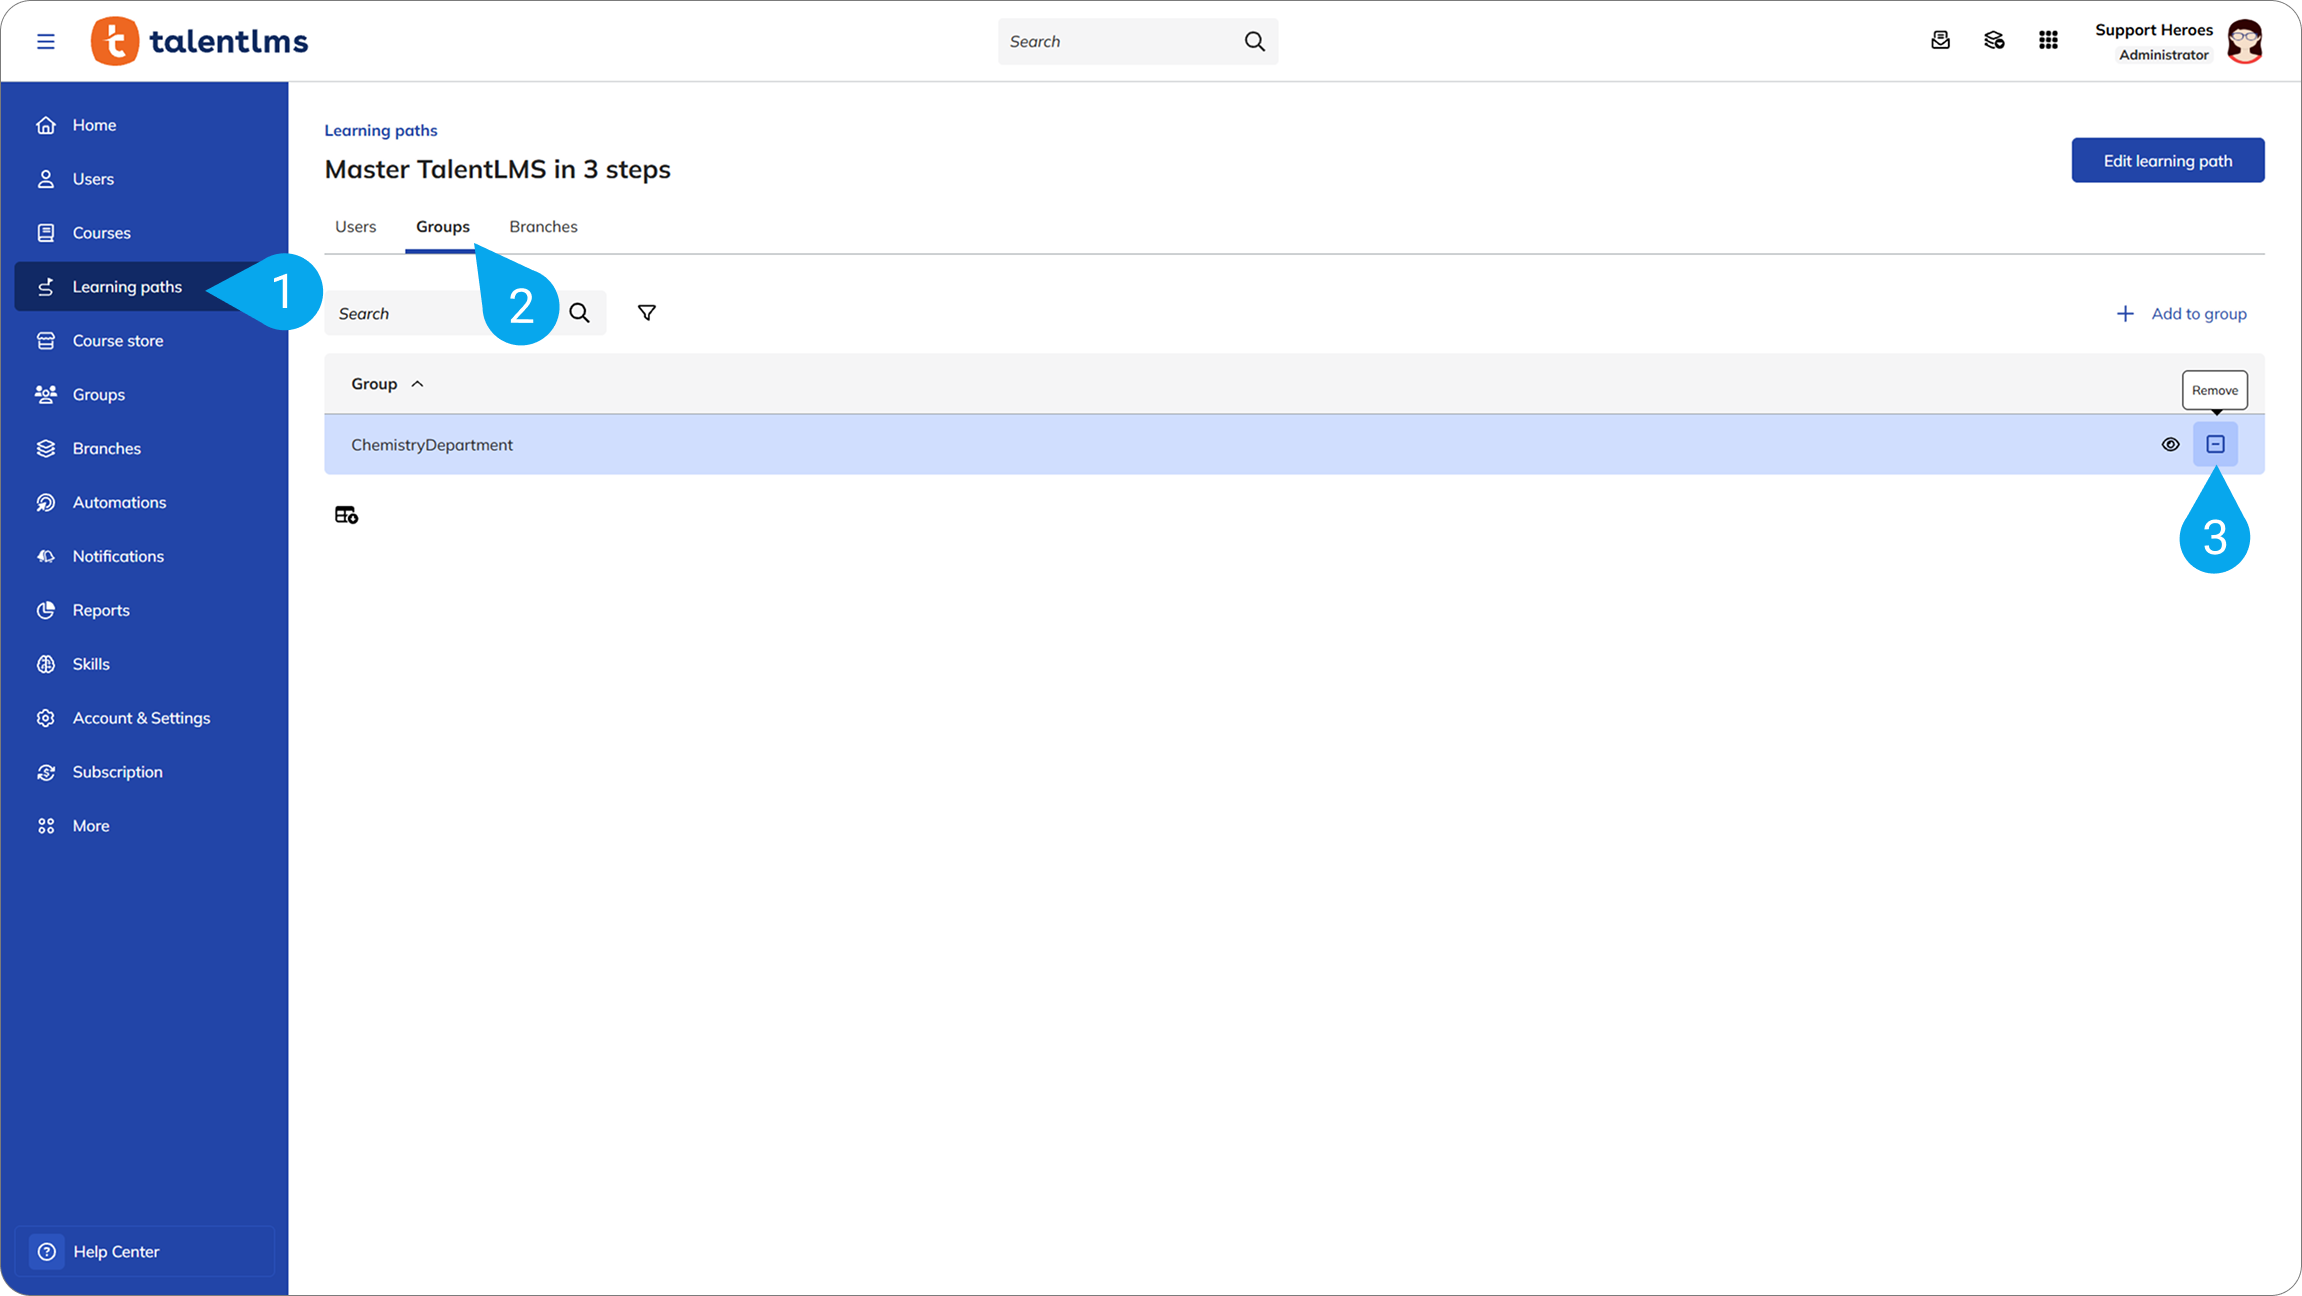Open Skills in the sidebar
Viewport: 2302px width, 1296px height.
pos(144,665)
